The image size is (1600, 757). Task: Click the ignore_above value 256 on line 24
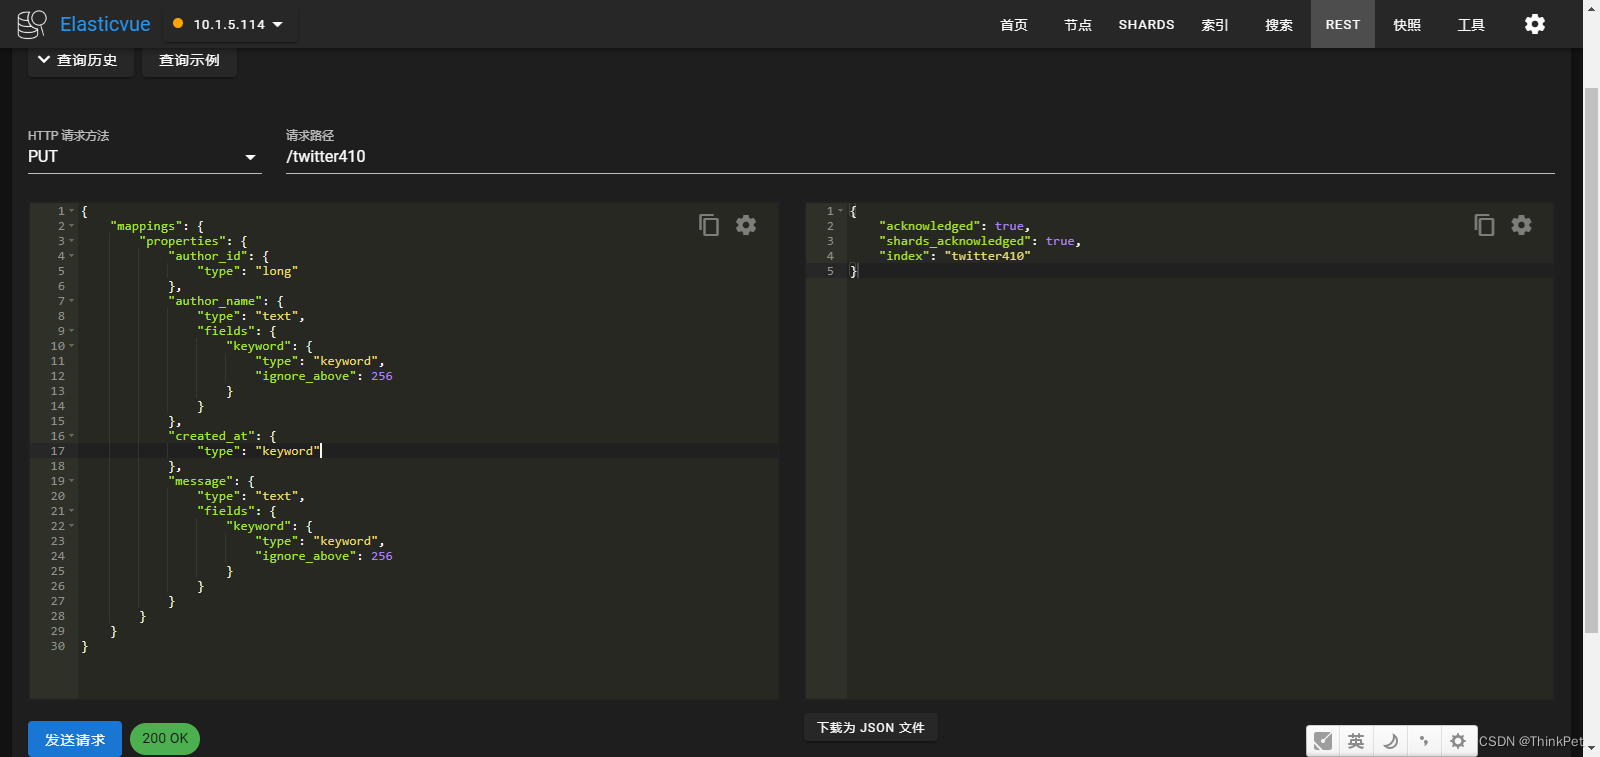click(382, 556)
